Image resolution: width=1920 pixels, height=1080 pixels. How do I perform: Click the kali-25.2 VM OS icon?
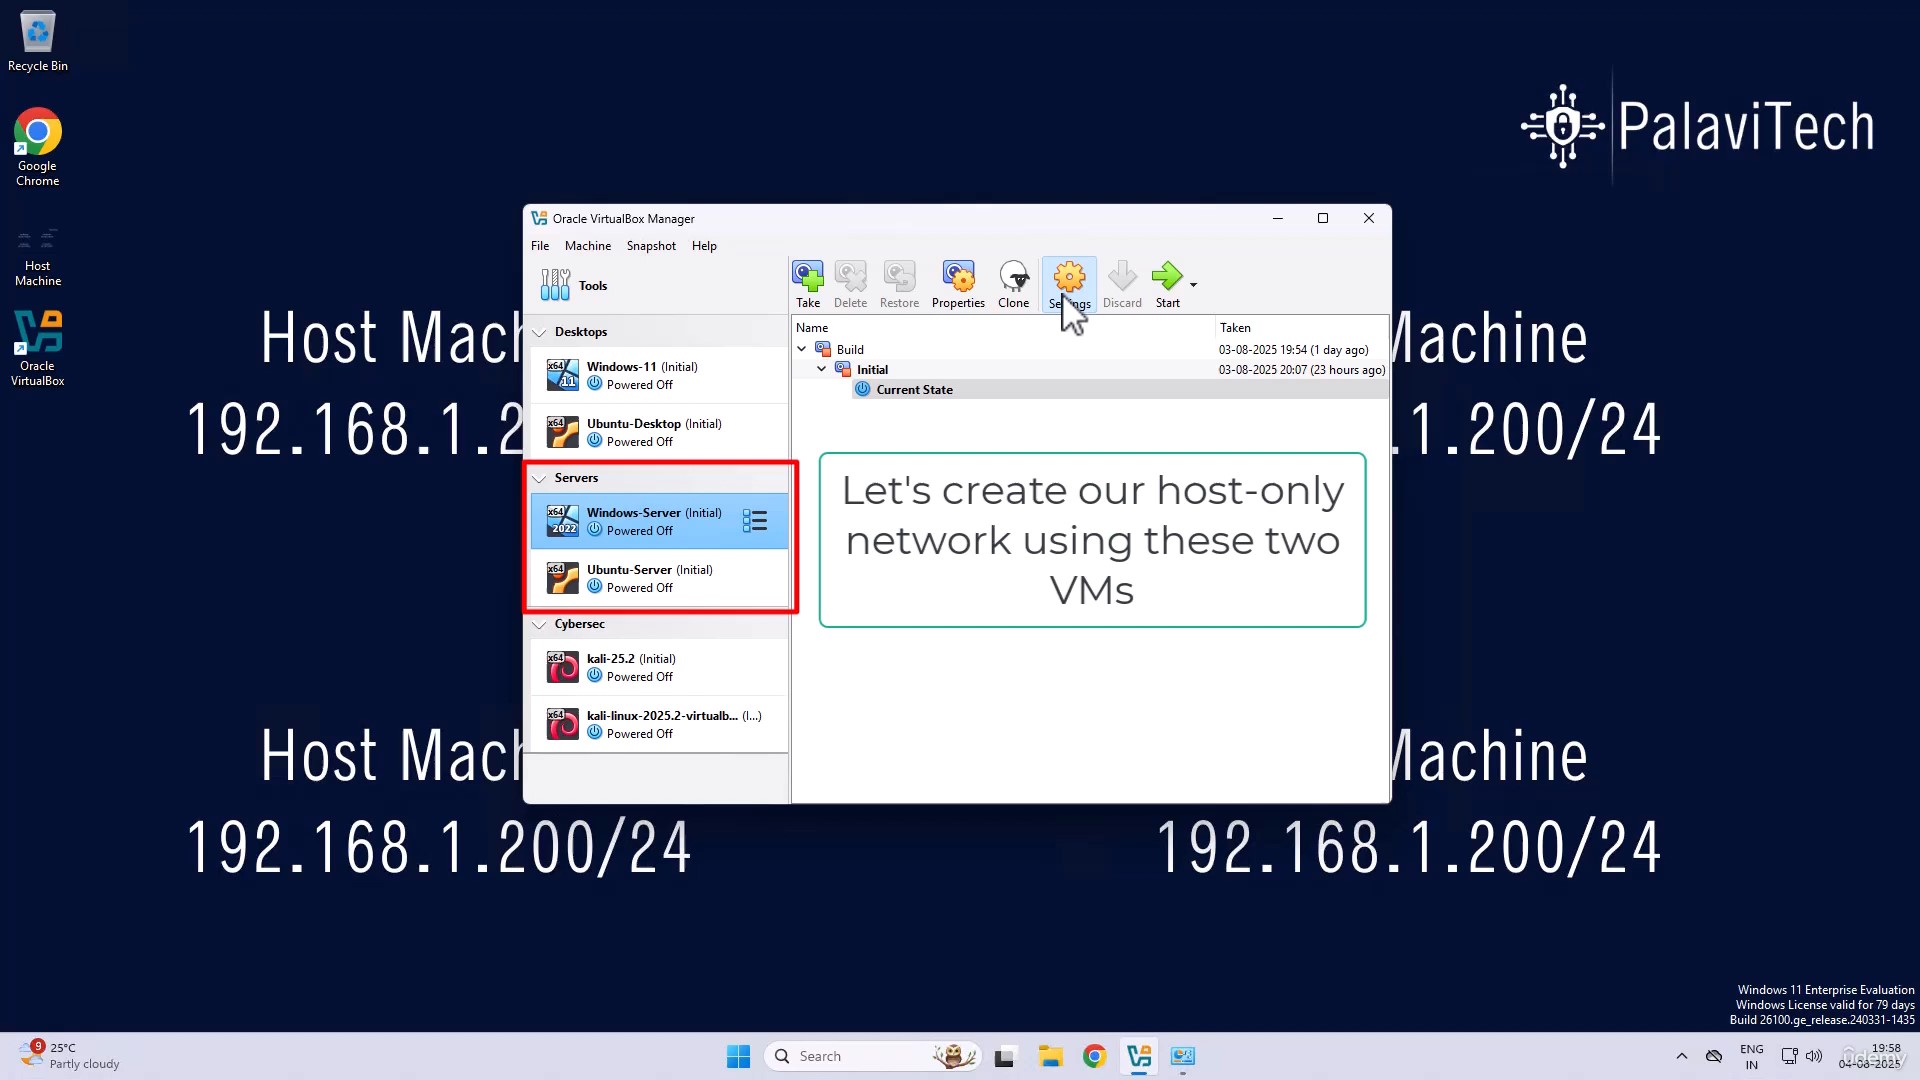point(563,667)
